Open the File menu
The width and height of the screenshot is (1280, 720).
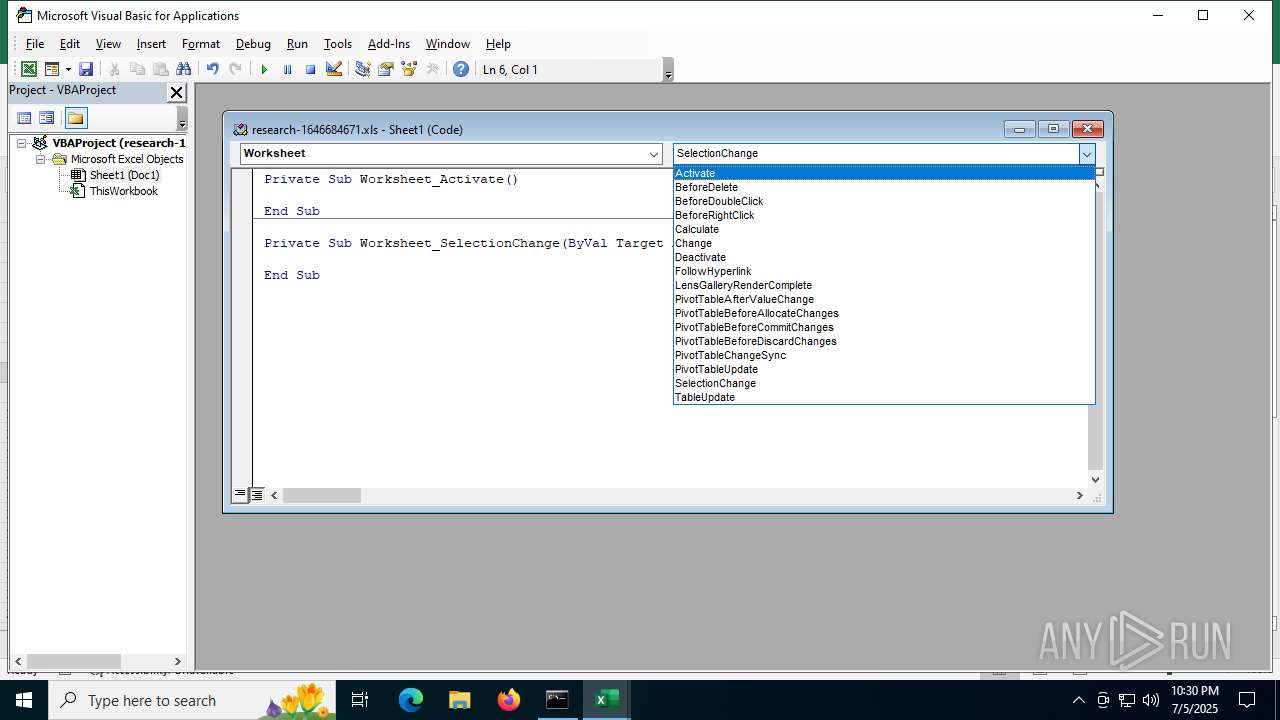pos(35,44)
